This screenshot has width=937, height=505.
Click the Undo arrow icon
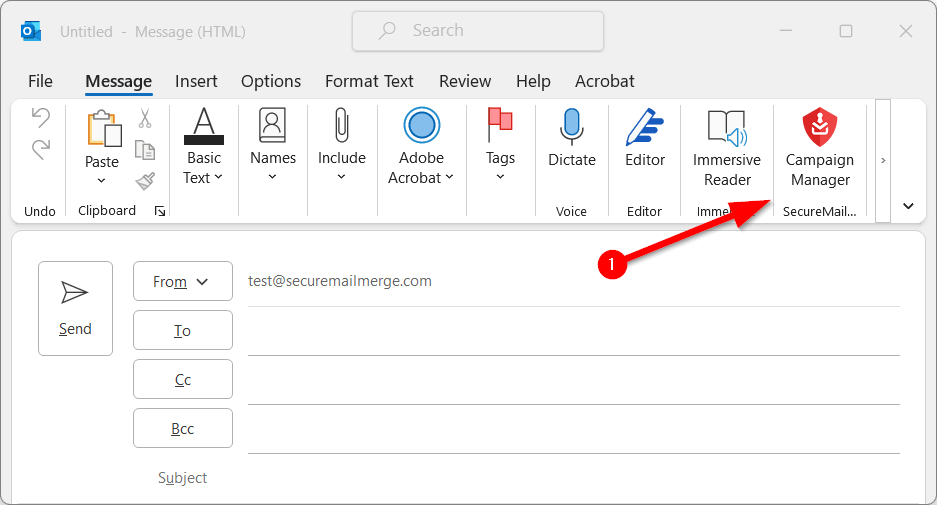click(x=41, y=118)
